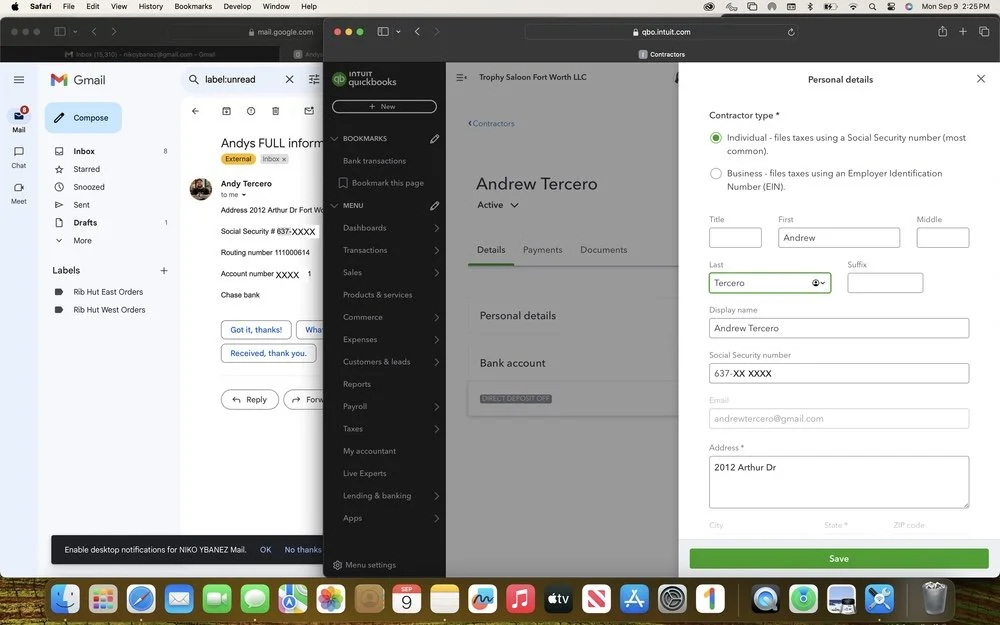The height and width of the screenshot is (625, 1000).
Task: Open Meet in the Gmail side rail
Action: [x=18, y=188]
